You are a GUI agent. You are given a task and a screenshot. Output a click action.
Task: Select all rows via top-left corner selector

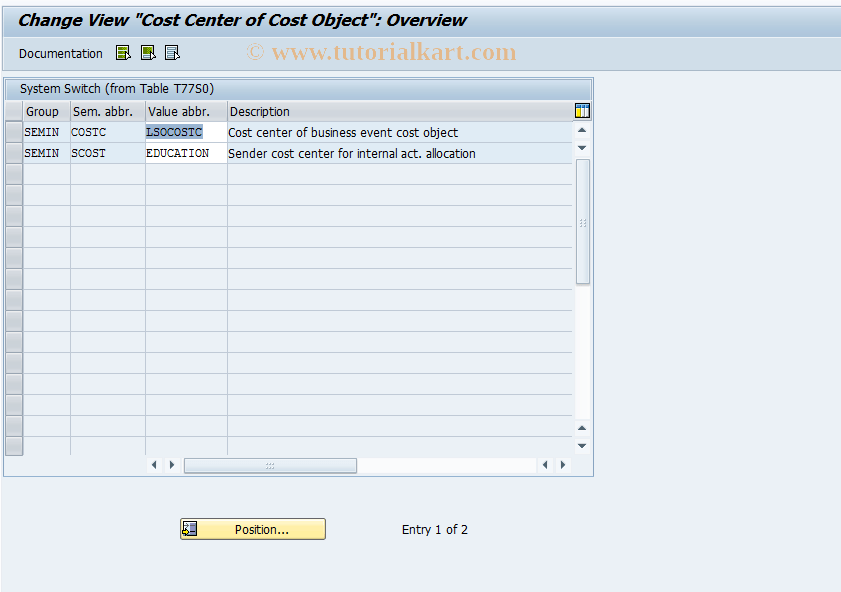(13, 111)
